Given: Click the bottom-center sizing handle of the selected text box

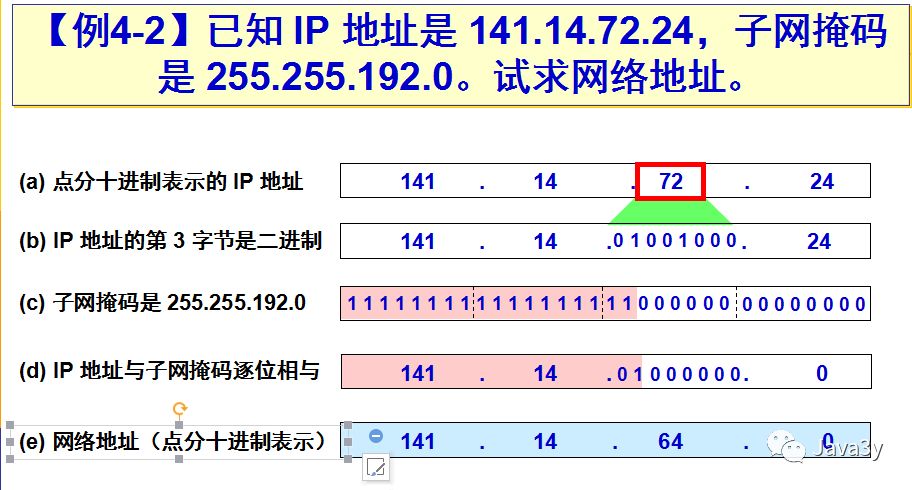Looking at the screenshot, I should tap(179, 459).
